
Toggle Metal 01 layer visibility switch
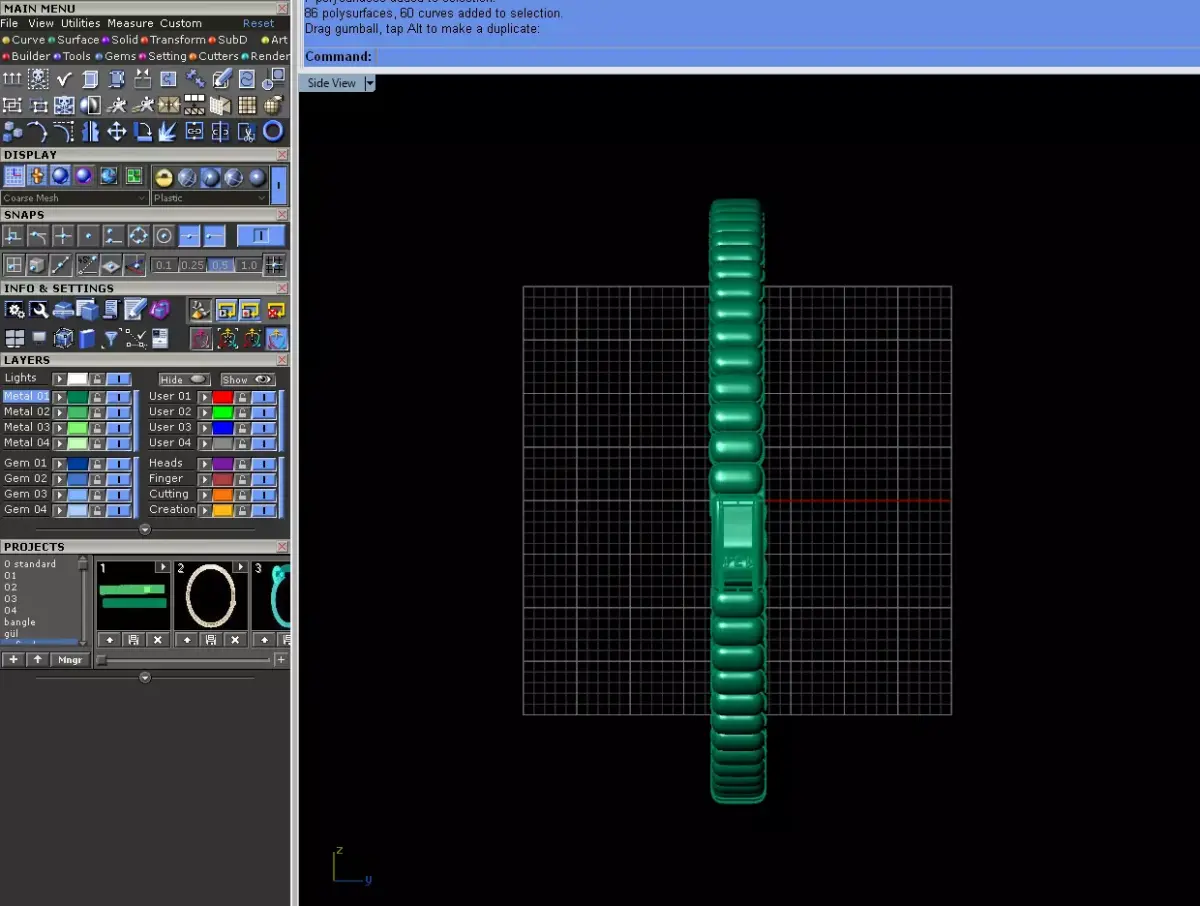119,397
